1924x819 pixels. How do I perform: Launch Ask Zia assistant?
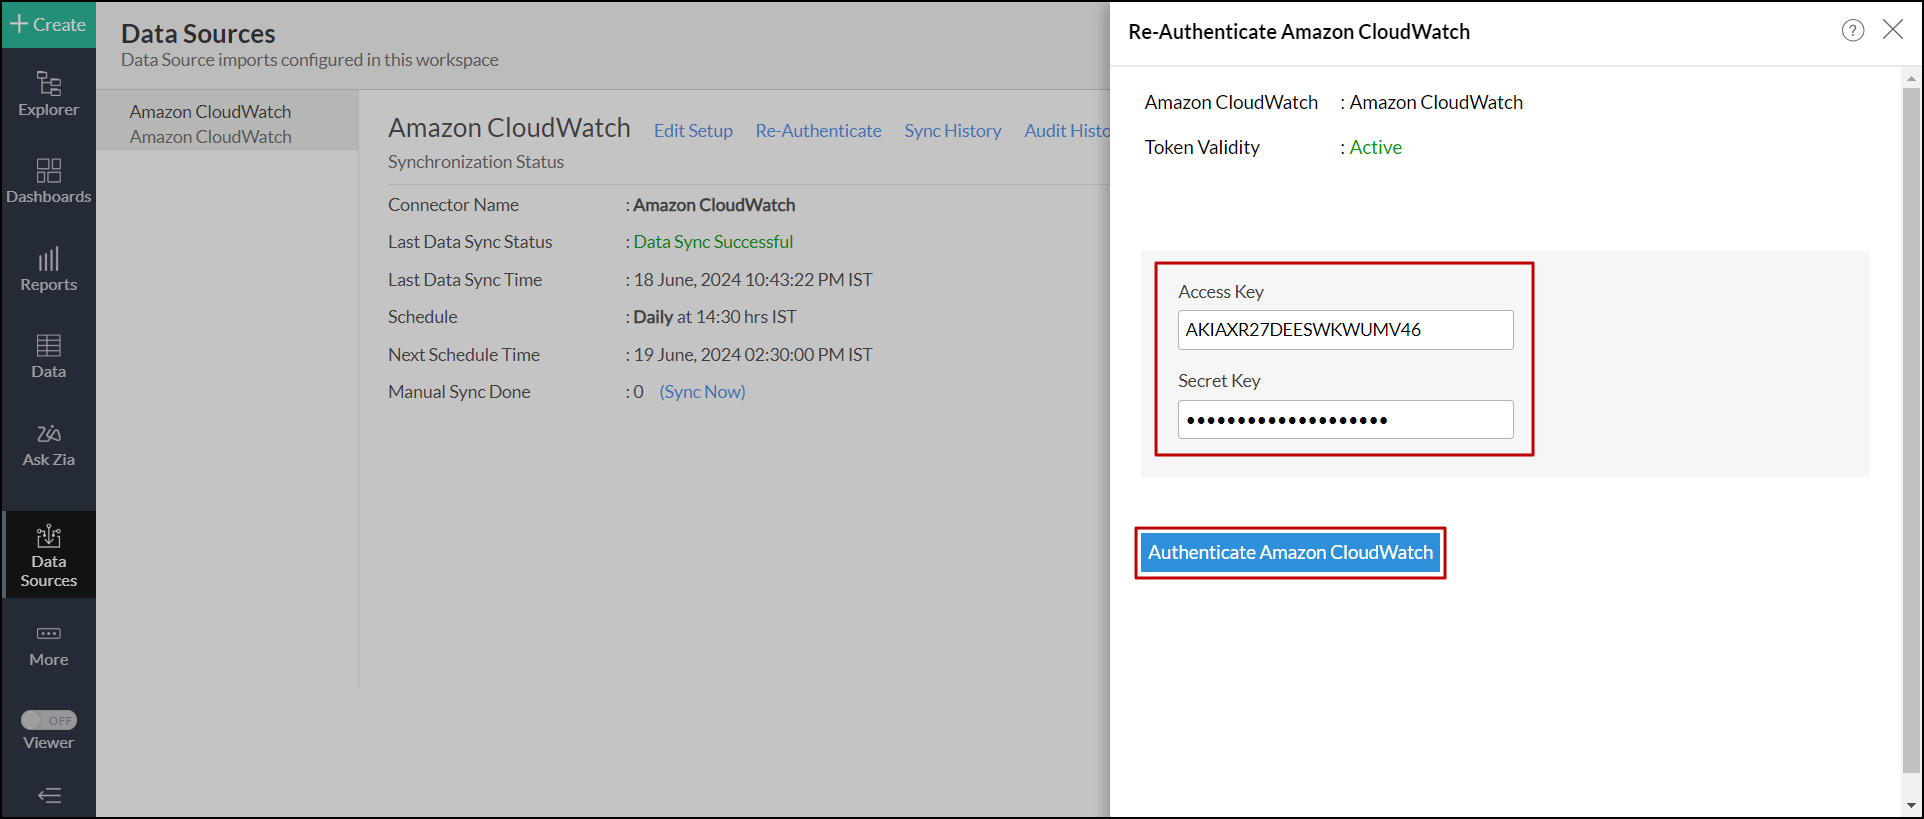(x=48, y=444)
